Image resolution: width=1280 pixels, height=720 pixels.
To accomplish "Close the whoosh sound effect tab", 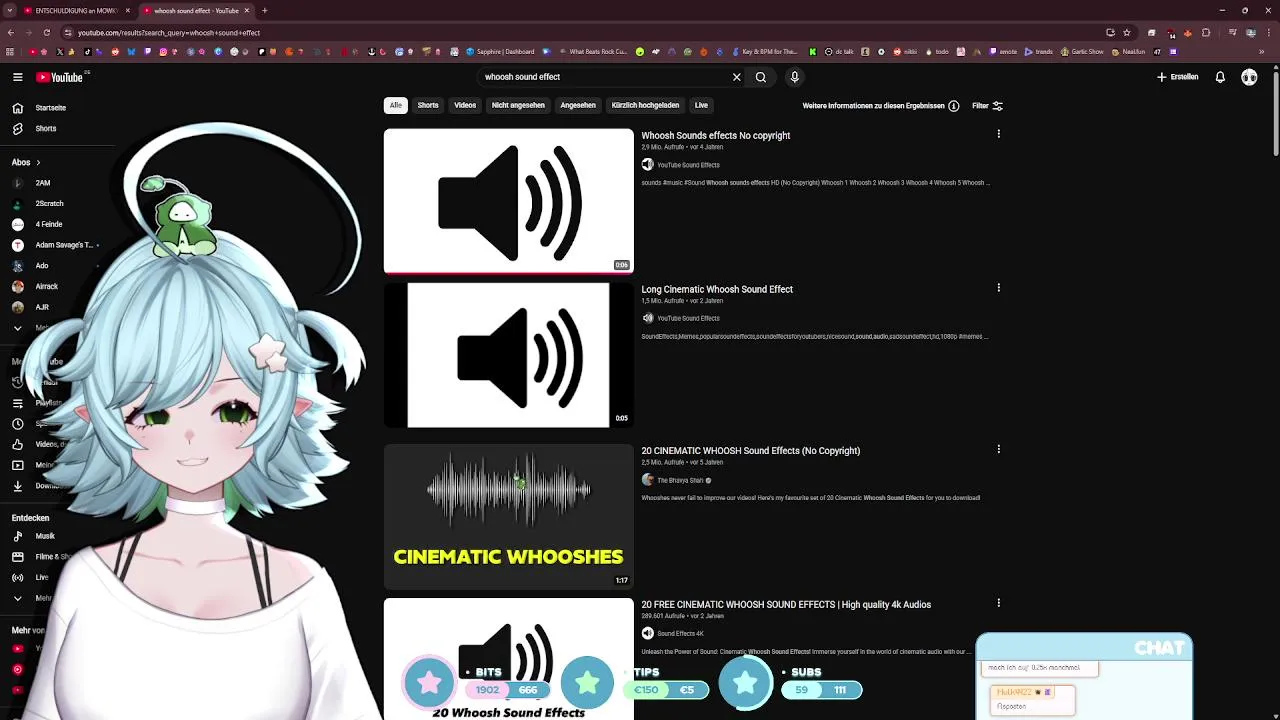I will point(248,11).
